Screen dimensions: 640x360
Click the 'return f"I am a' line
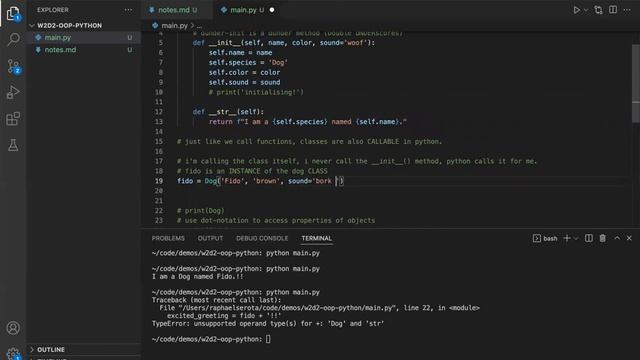(x=308, y=122)
